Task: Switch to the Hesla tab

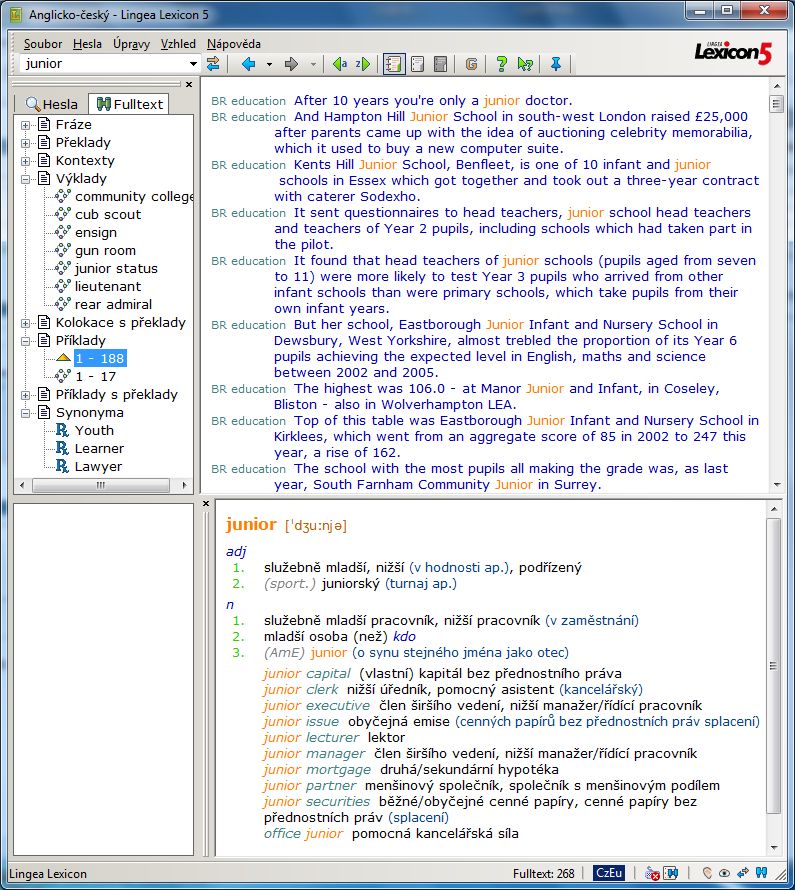Action: 52,104
